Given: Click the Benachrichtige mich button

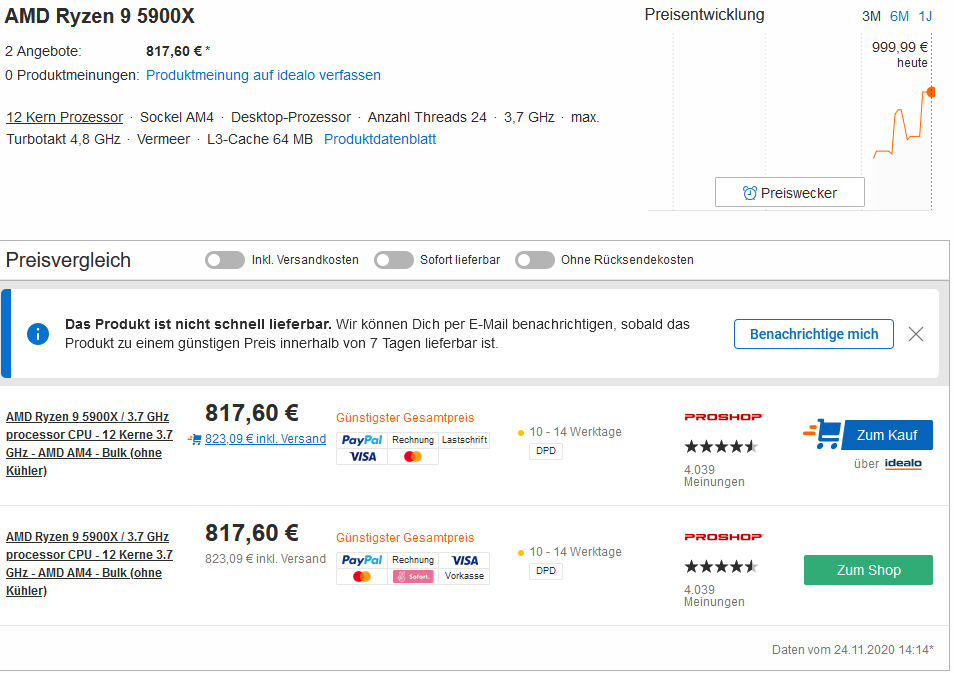Looking at the screenshot, I should 814,334.
